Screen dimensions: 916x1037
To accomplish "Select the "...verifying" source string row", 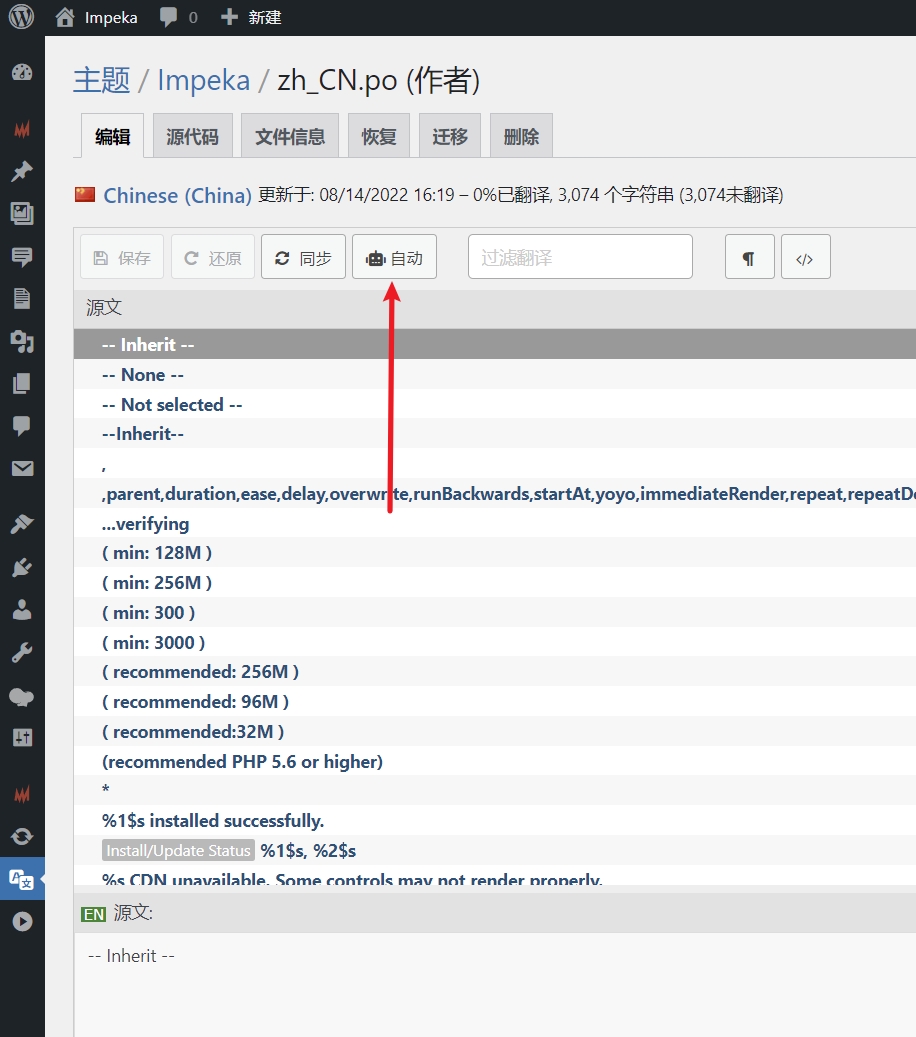I will 145,524.
